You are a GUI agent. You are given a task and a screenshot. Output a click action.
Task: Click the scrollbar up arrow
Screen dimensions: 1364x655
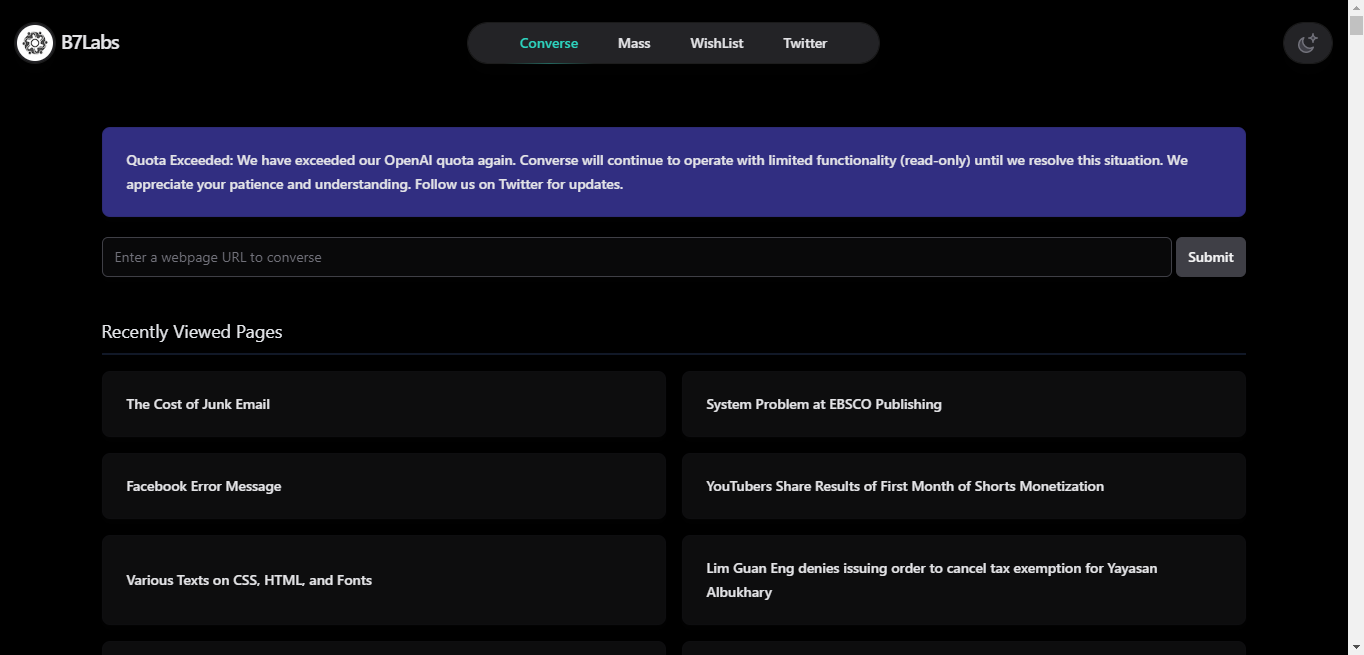1356,8
